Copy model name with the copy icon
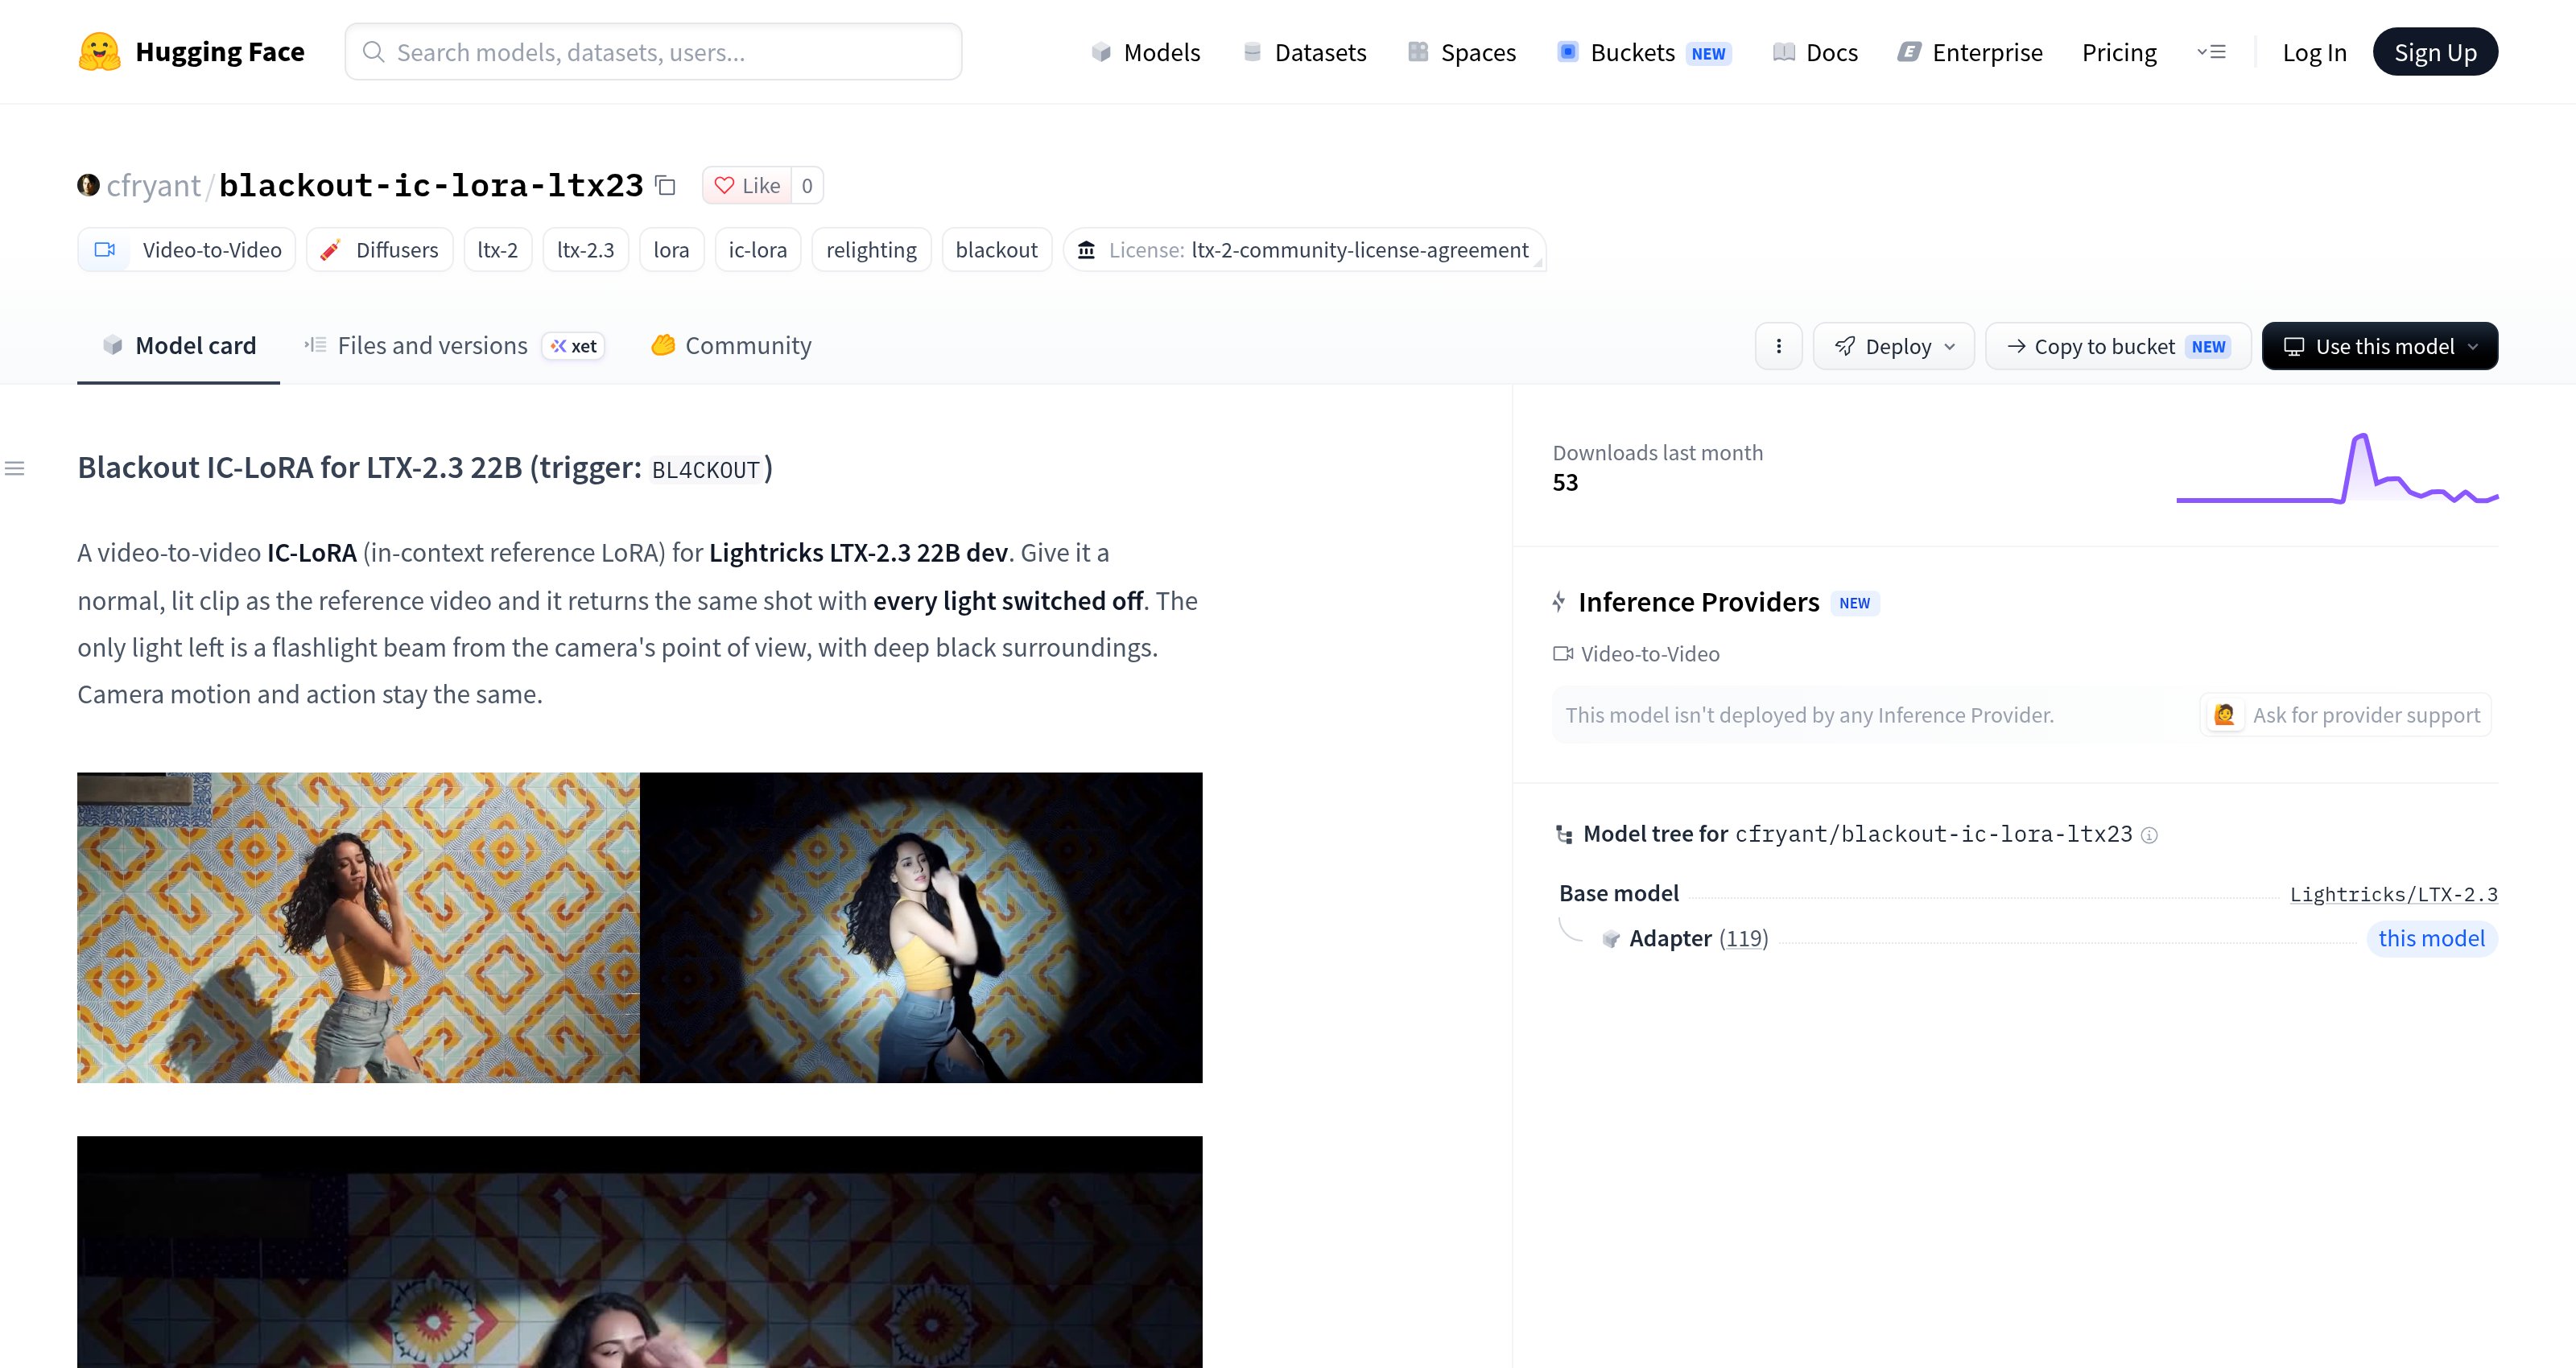The height and width of the screenshot is (1368, 2576). point(666,185)
